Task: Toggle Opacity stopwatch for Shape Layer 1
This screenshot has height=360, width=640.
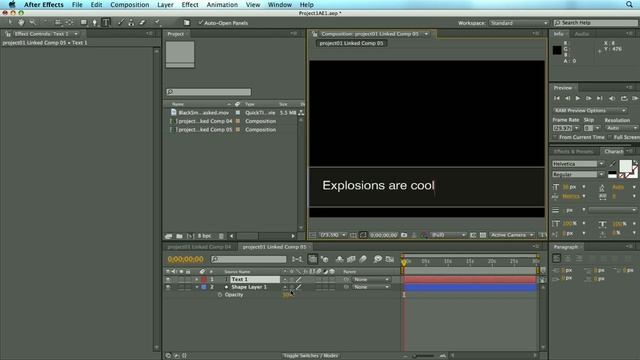Action: [220, 295]
